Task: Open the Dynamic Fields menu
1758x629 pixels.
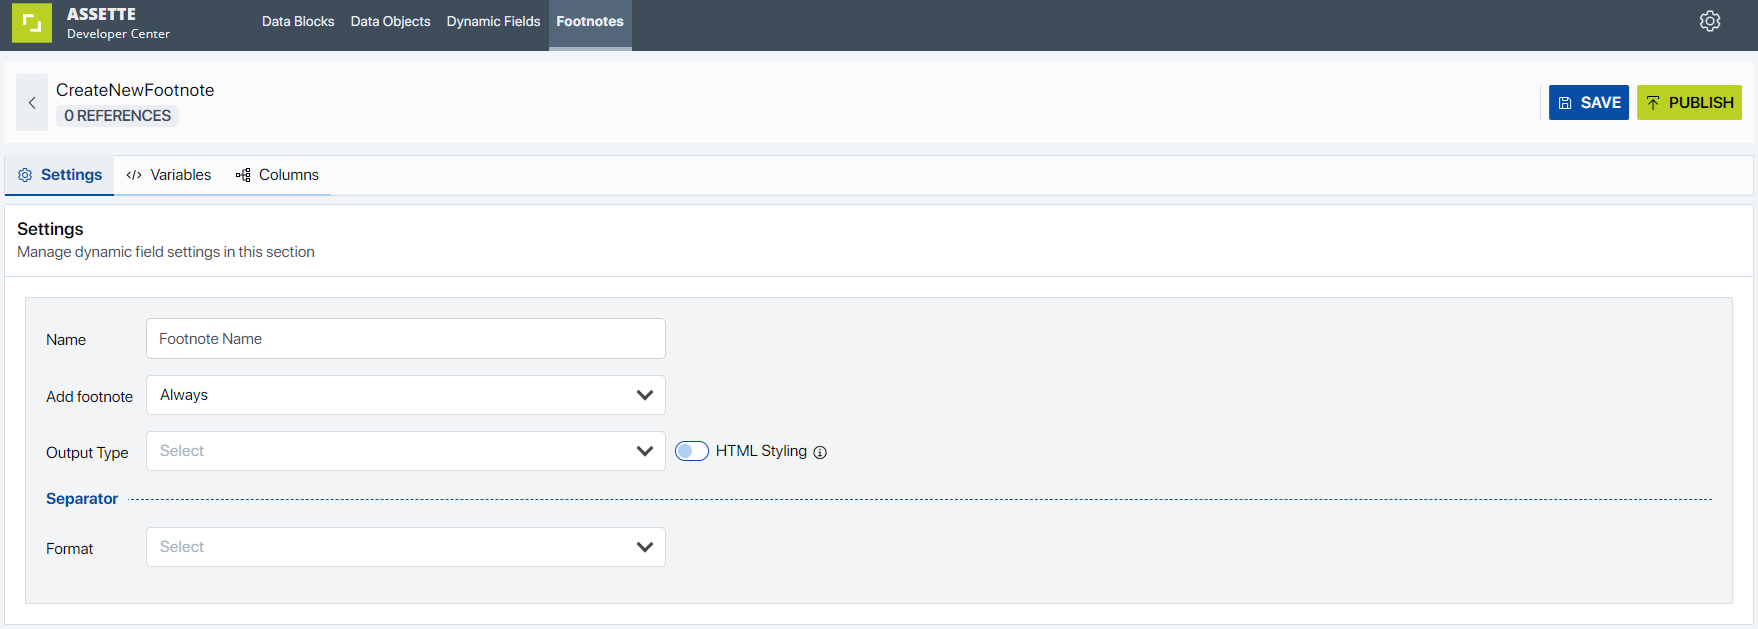Action: 493,21
